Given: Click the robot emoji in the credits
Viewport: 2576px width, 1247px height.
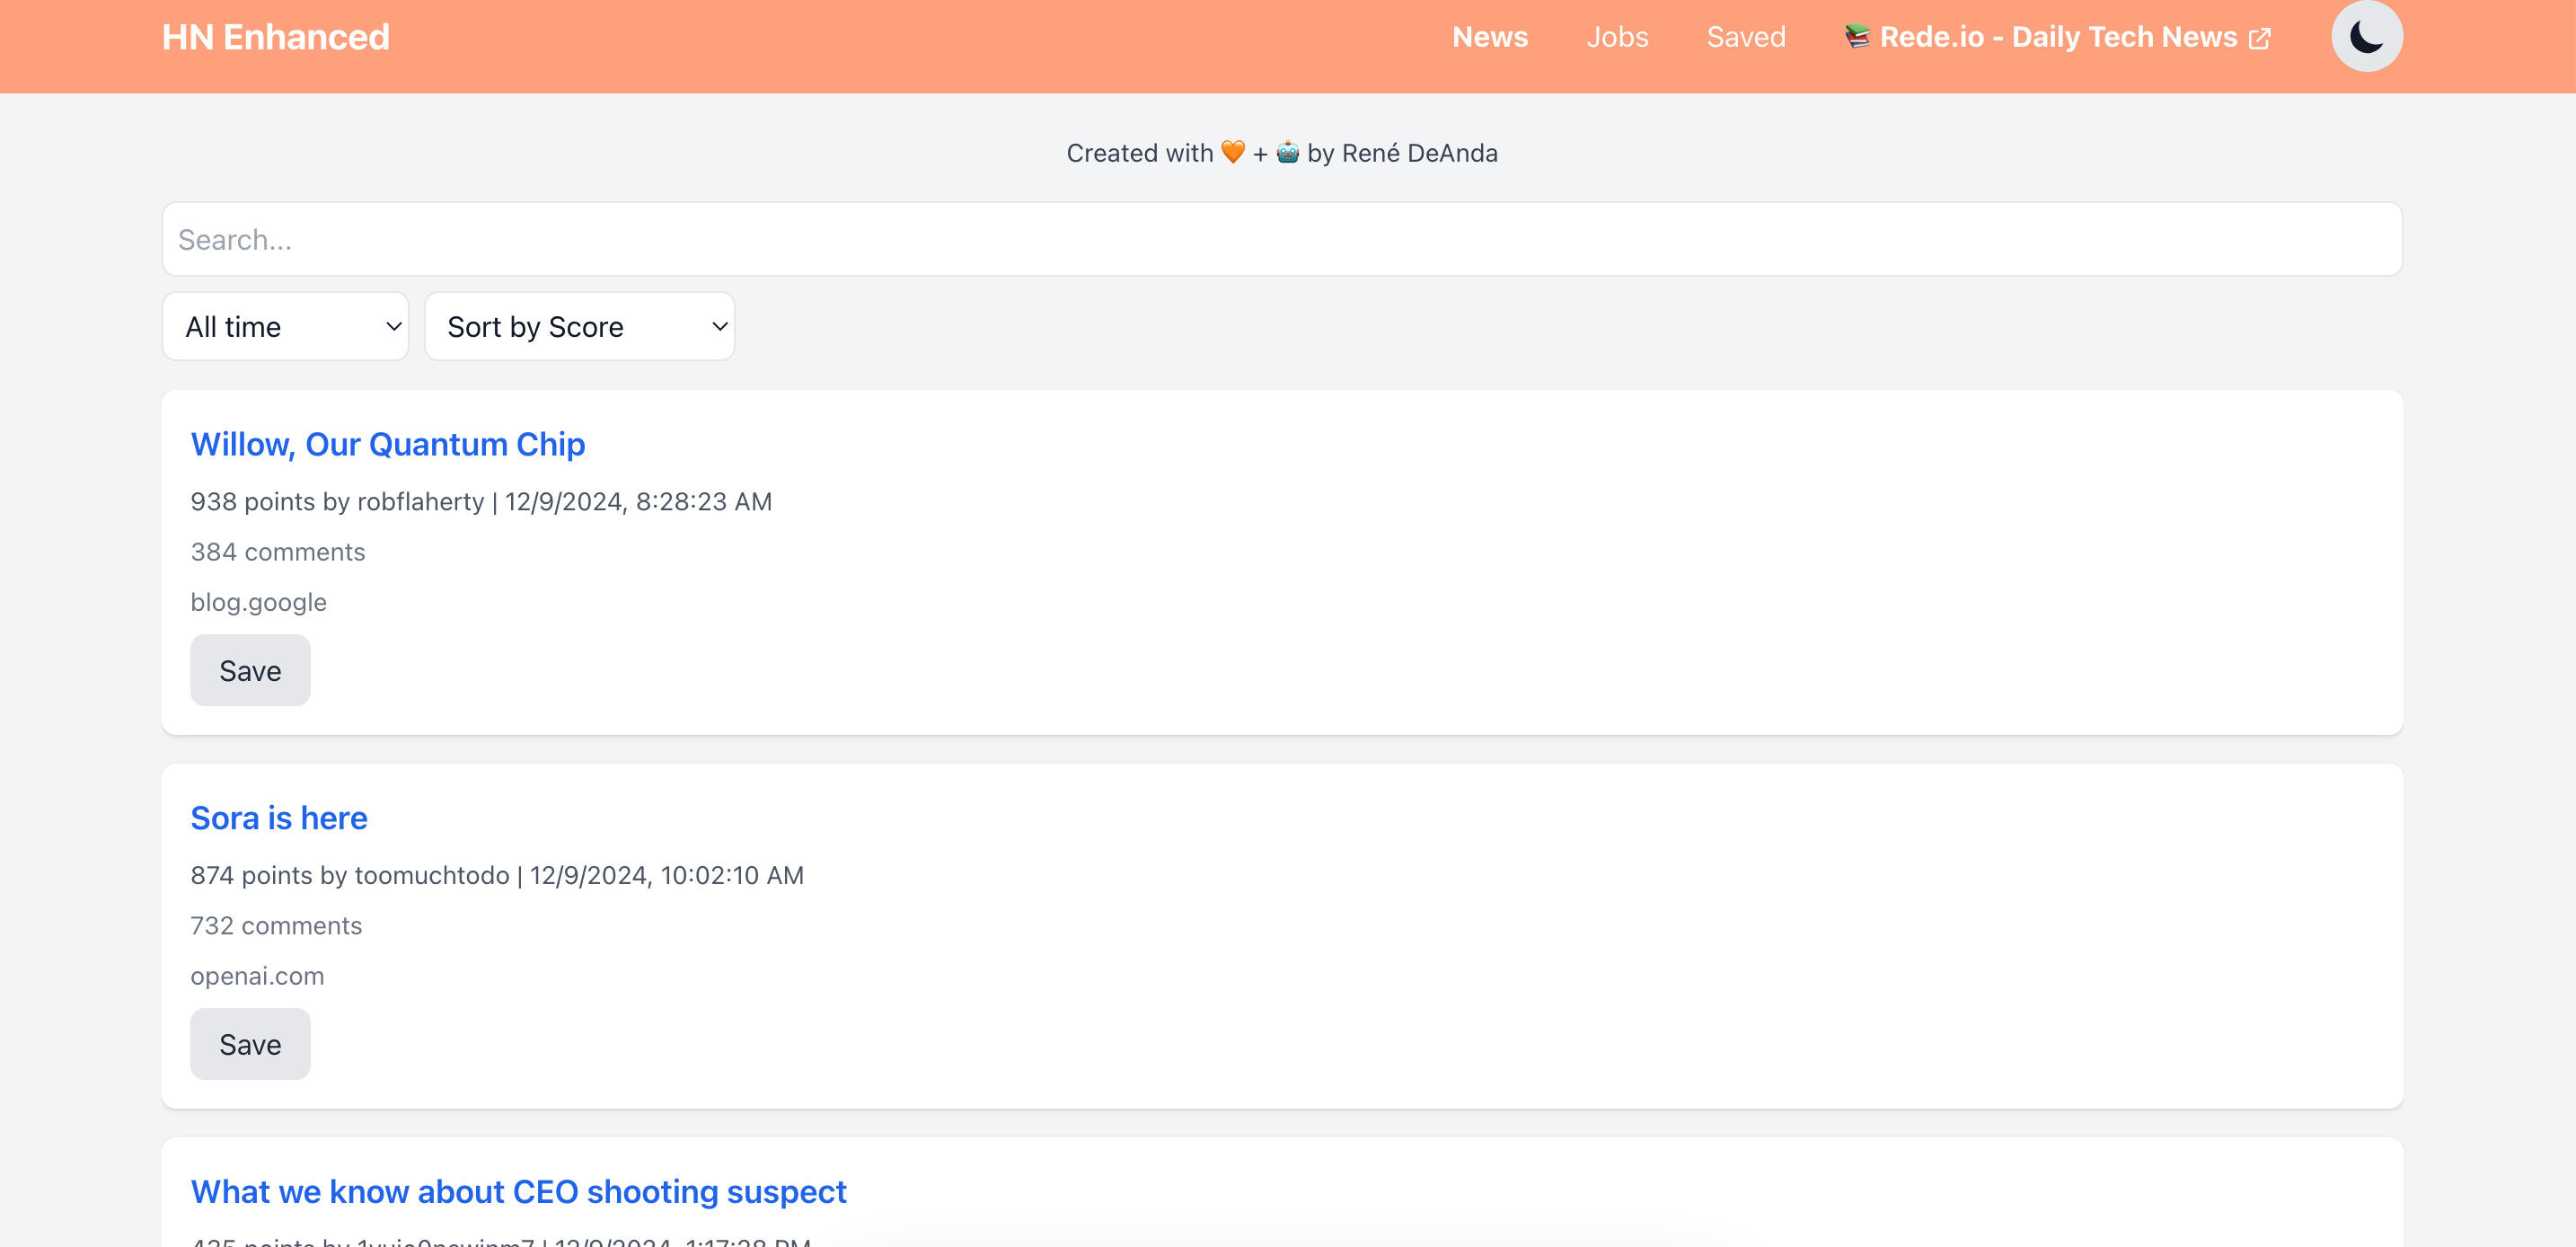Looking at the screenshot, I should point(1287,152).
